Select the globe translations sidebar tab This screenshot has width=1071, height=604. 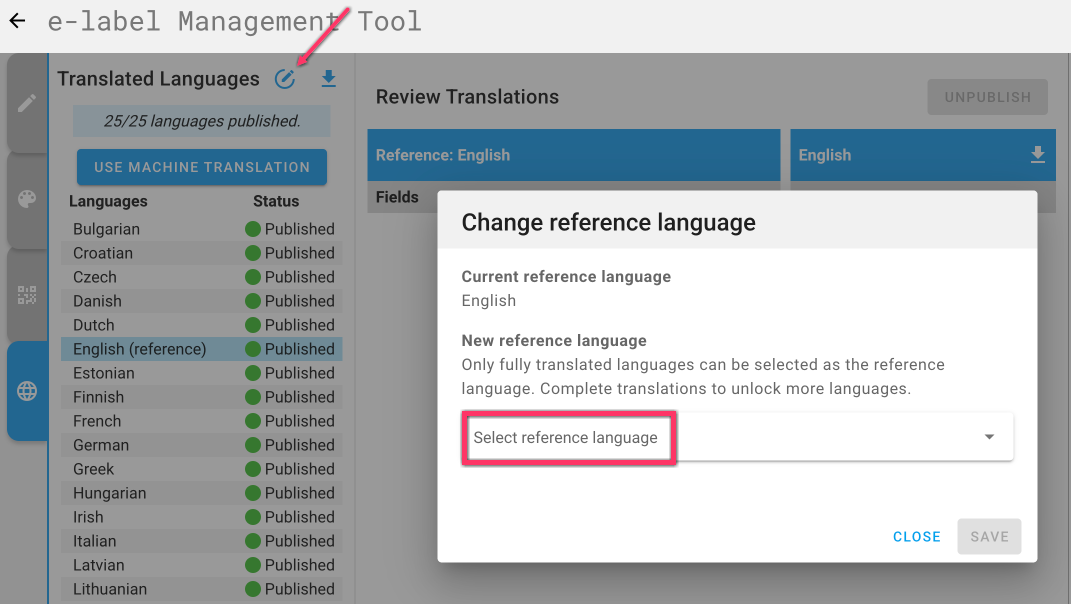tap(27, 391)
